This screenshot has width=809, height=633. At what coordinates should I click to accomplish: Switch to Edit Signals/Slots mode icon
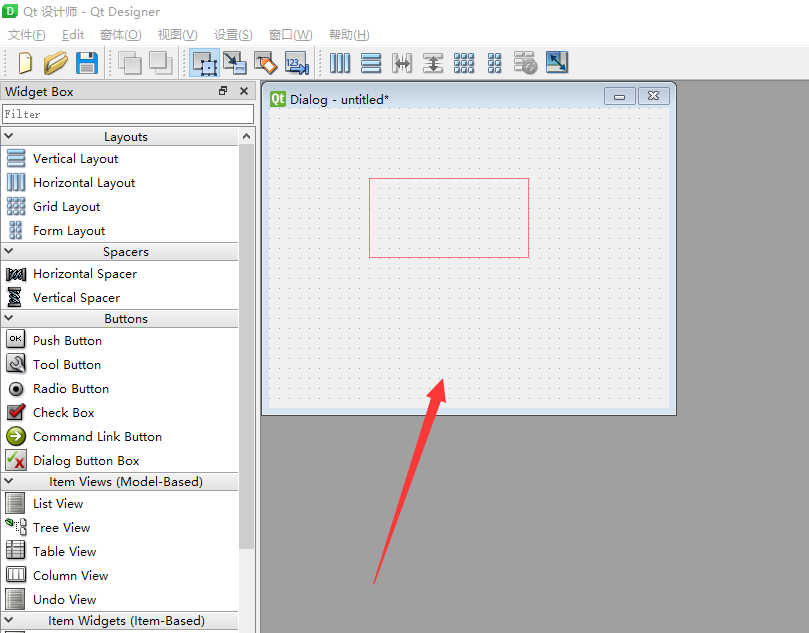pos(235,63)
